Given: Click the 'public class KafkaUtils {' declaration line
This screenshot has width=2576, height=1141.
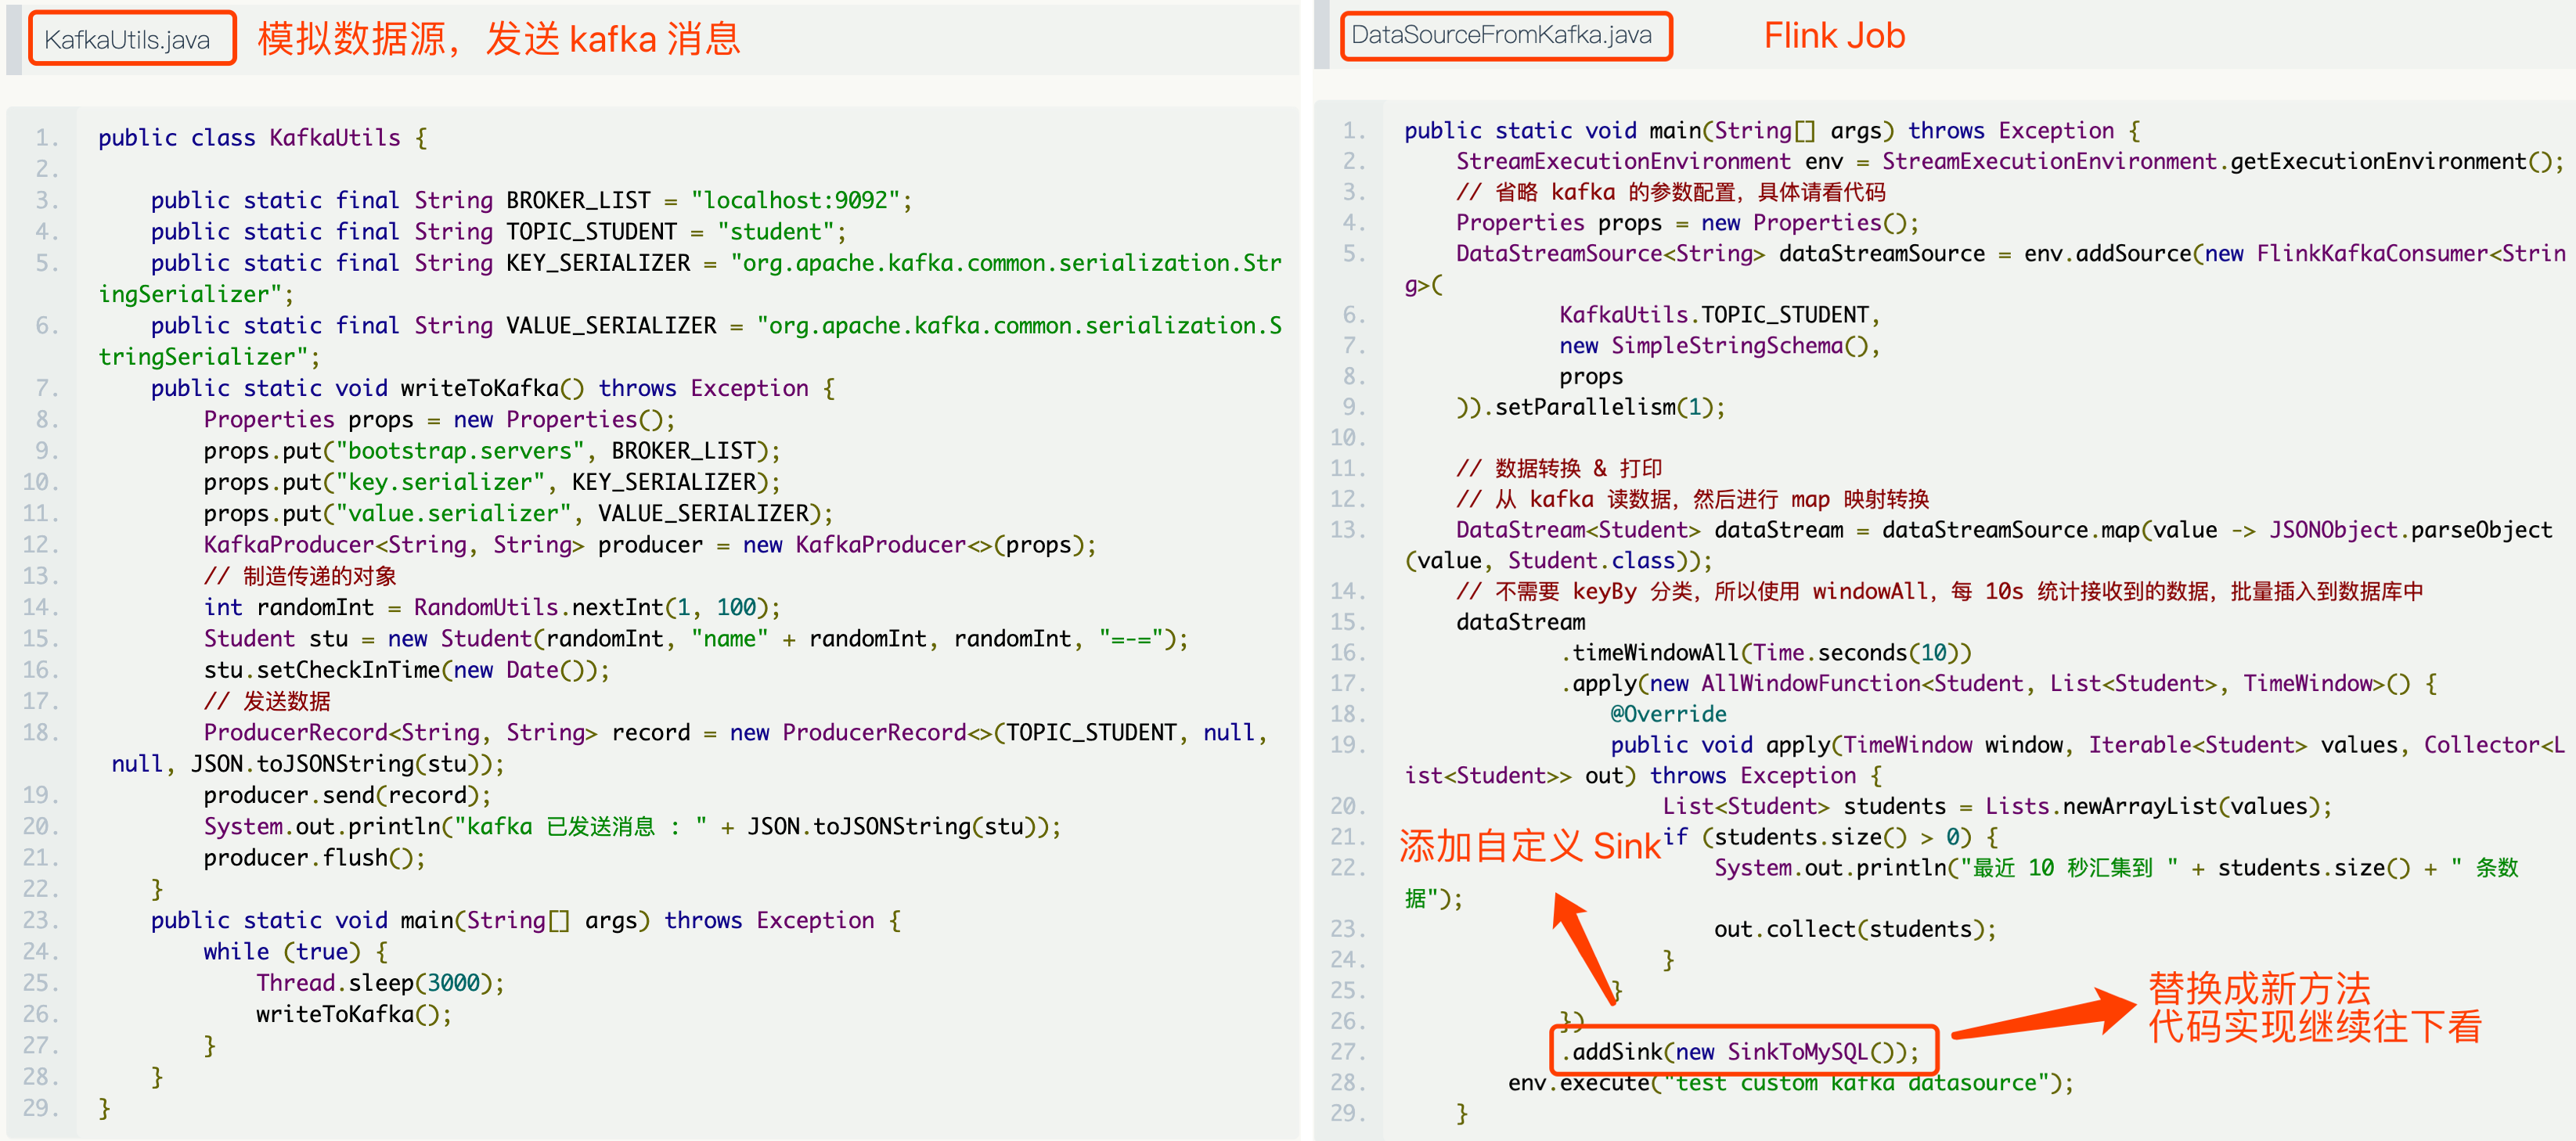Looking at the screenshot, I should click(x=263, y=138).
